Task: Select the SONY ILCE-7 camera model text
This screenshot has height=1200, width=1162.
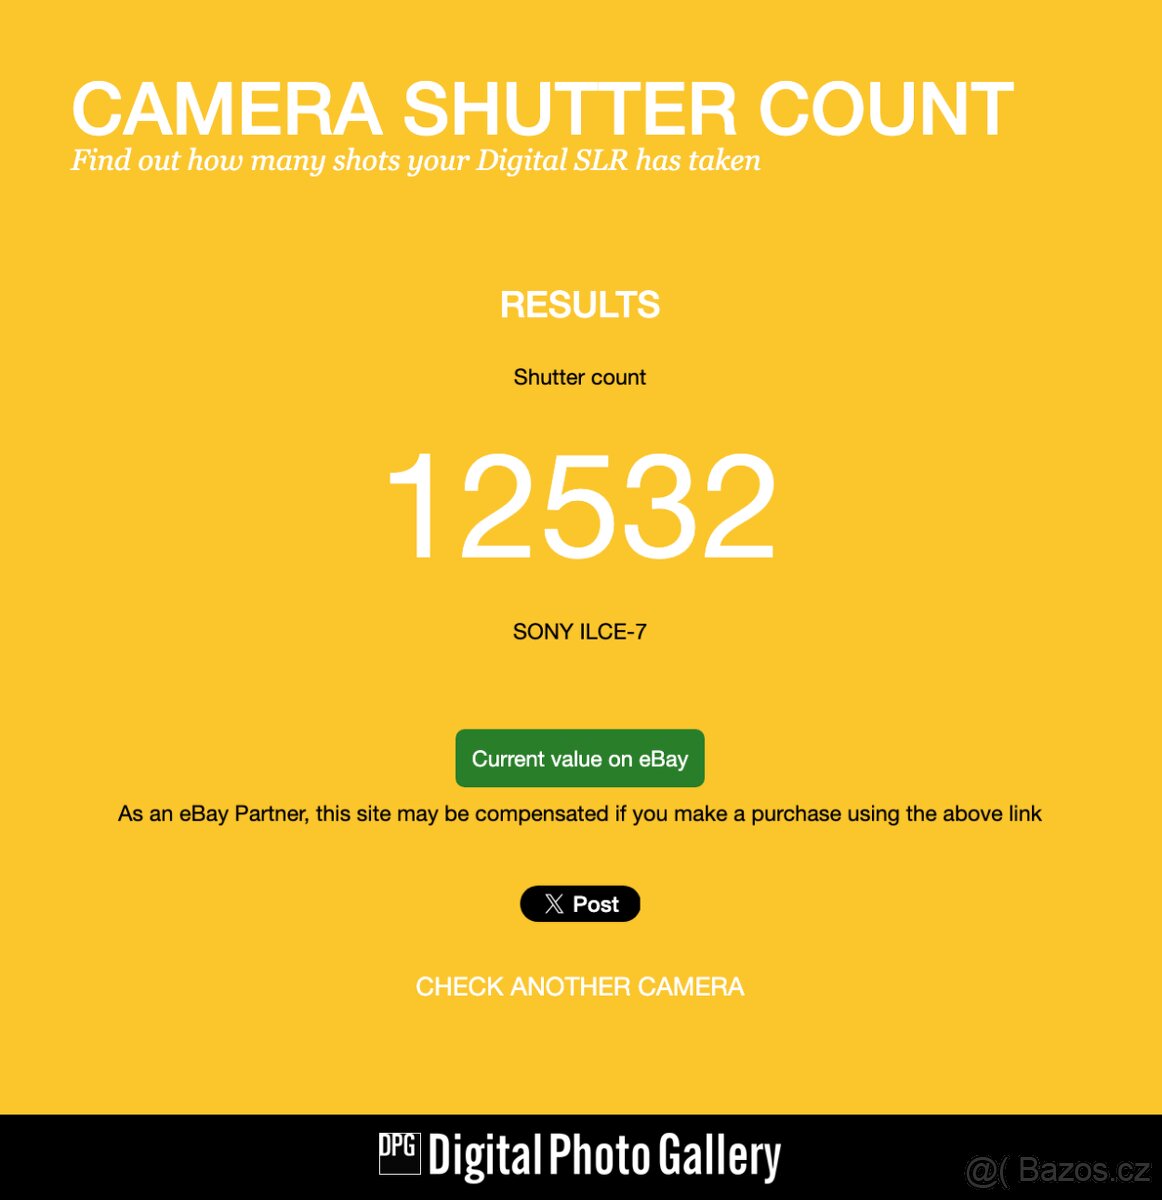Action: click(580, 632)
